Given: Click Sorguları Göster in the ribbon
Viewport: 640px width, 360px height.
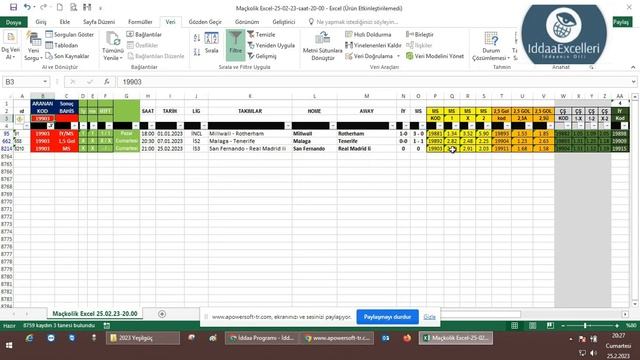Looking at the screenshot, I should (x=70, y=35).
